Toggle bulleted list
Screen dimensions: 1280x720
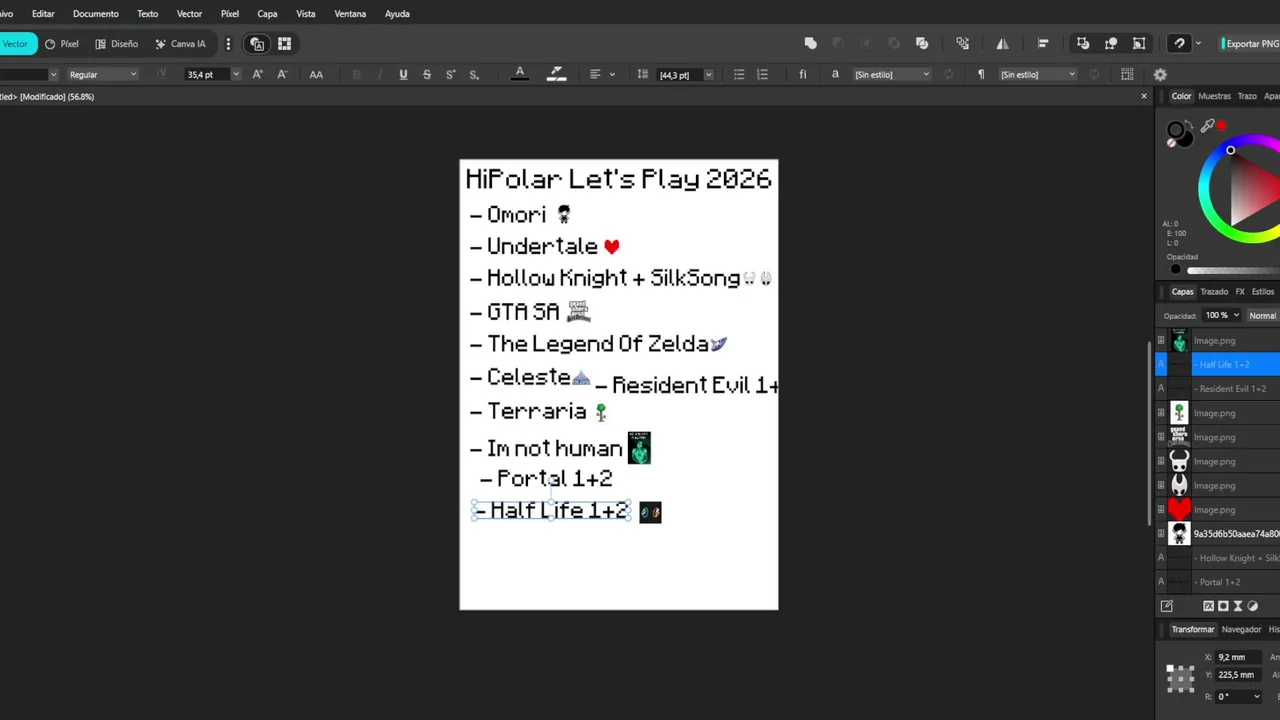point(739,75)
